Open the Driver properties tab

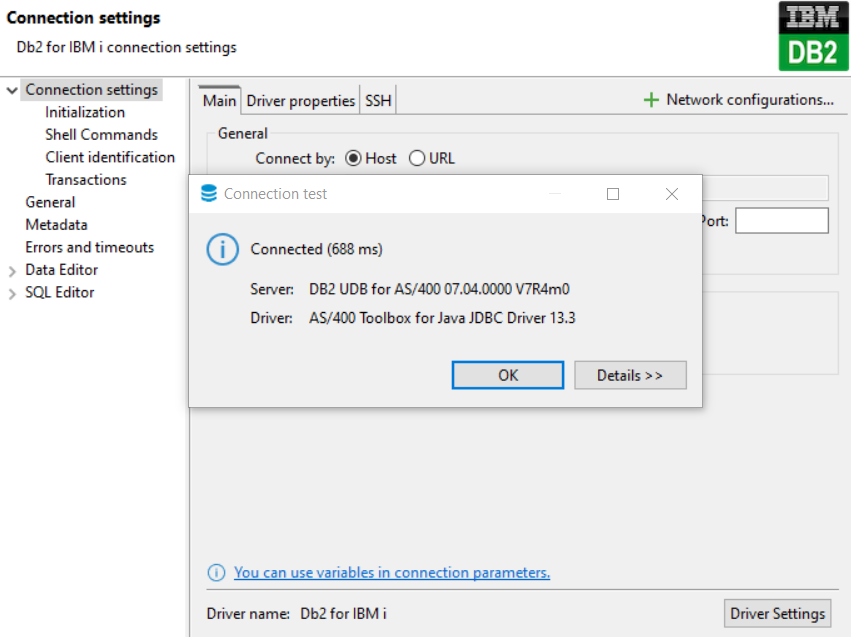tap(301, 101)
